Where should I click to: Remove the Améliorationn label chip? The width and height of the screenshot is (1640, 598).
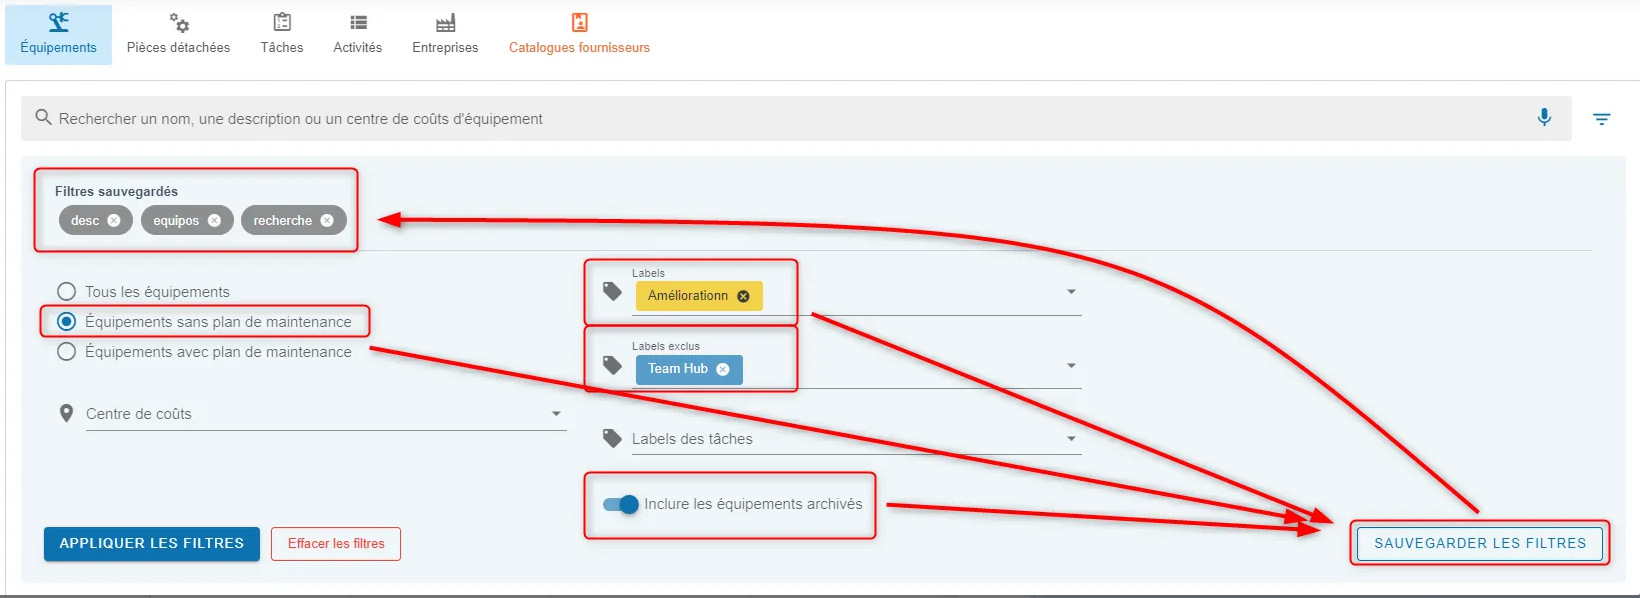[743, 296]
